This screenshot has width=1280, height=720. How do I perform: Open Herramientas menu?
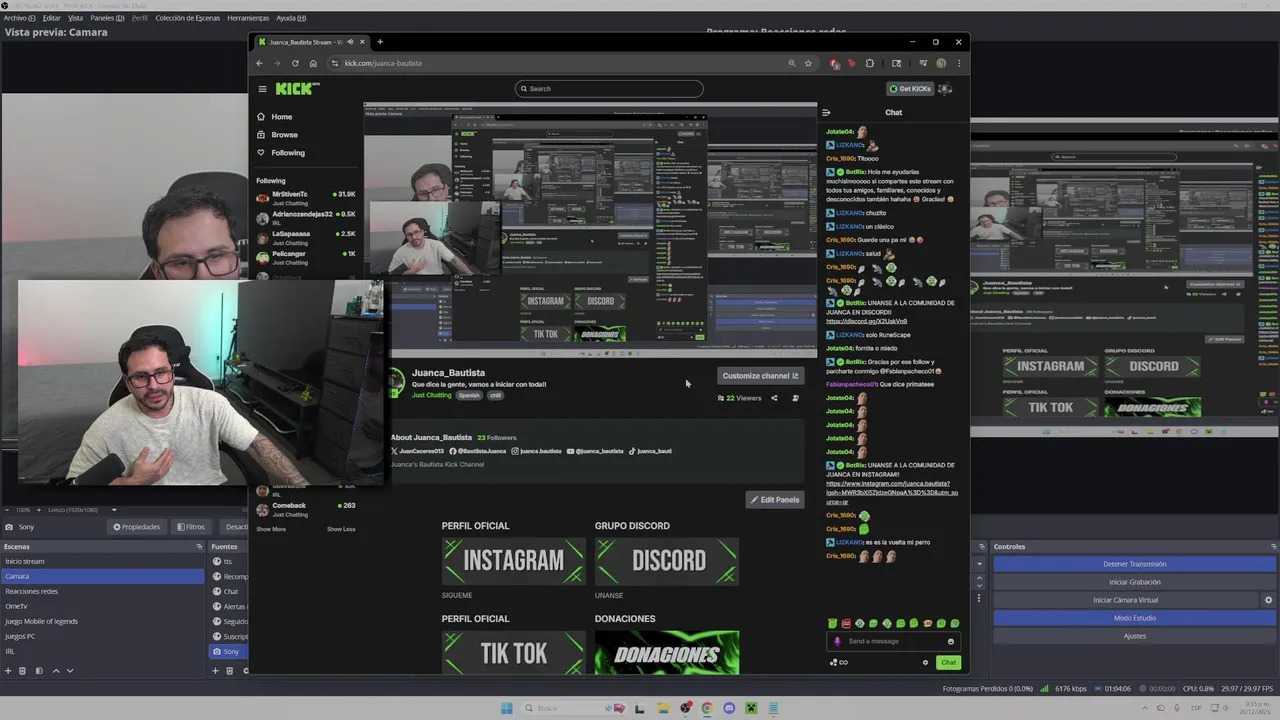click(x=248, y=18)
